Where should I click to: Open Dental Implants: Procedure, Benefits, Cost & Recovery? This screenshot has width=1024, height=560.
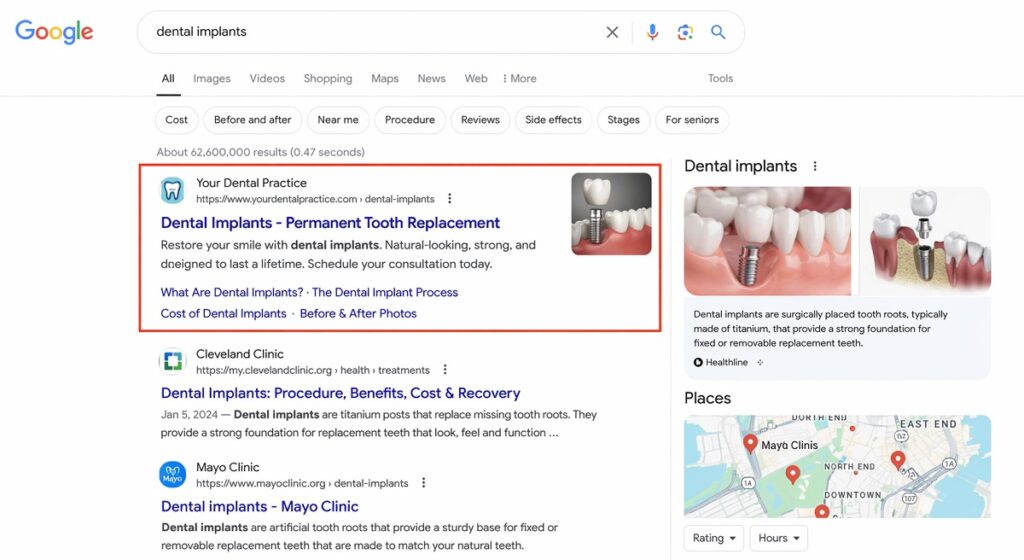(340, 393)
